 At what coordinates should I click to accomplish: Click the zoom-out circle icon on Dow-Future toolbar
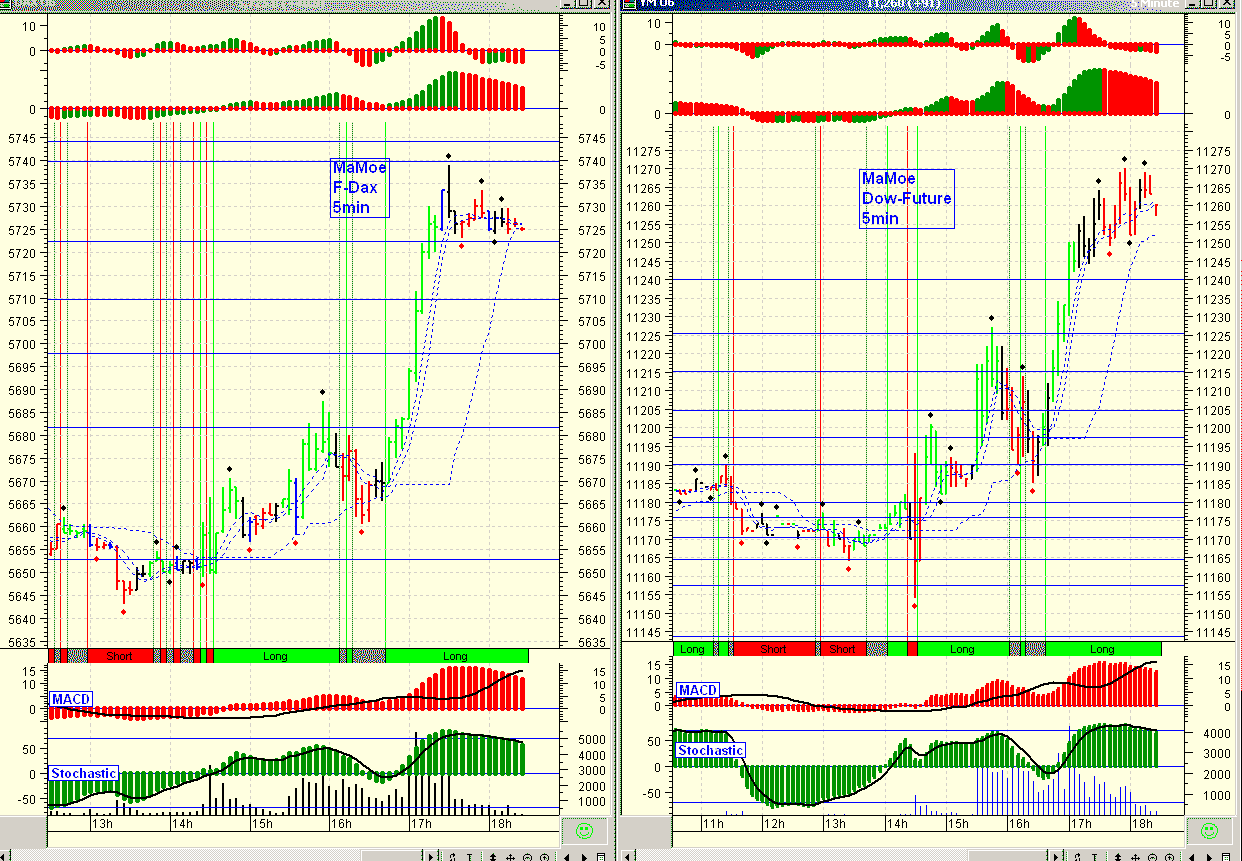tap(1153, 855)
